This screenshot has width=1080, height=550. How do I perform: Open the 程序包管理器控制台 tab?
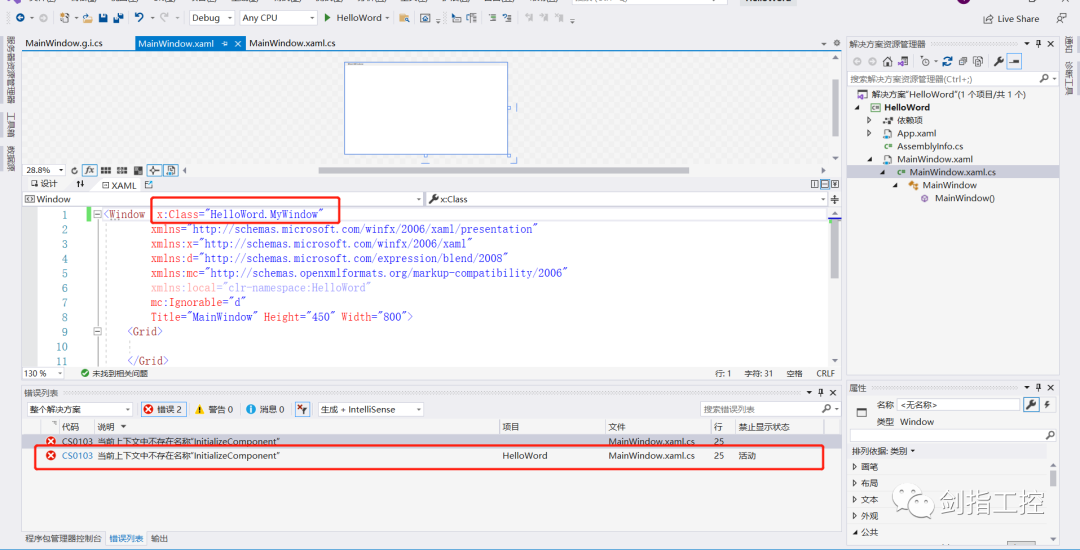[63, 538]
